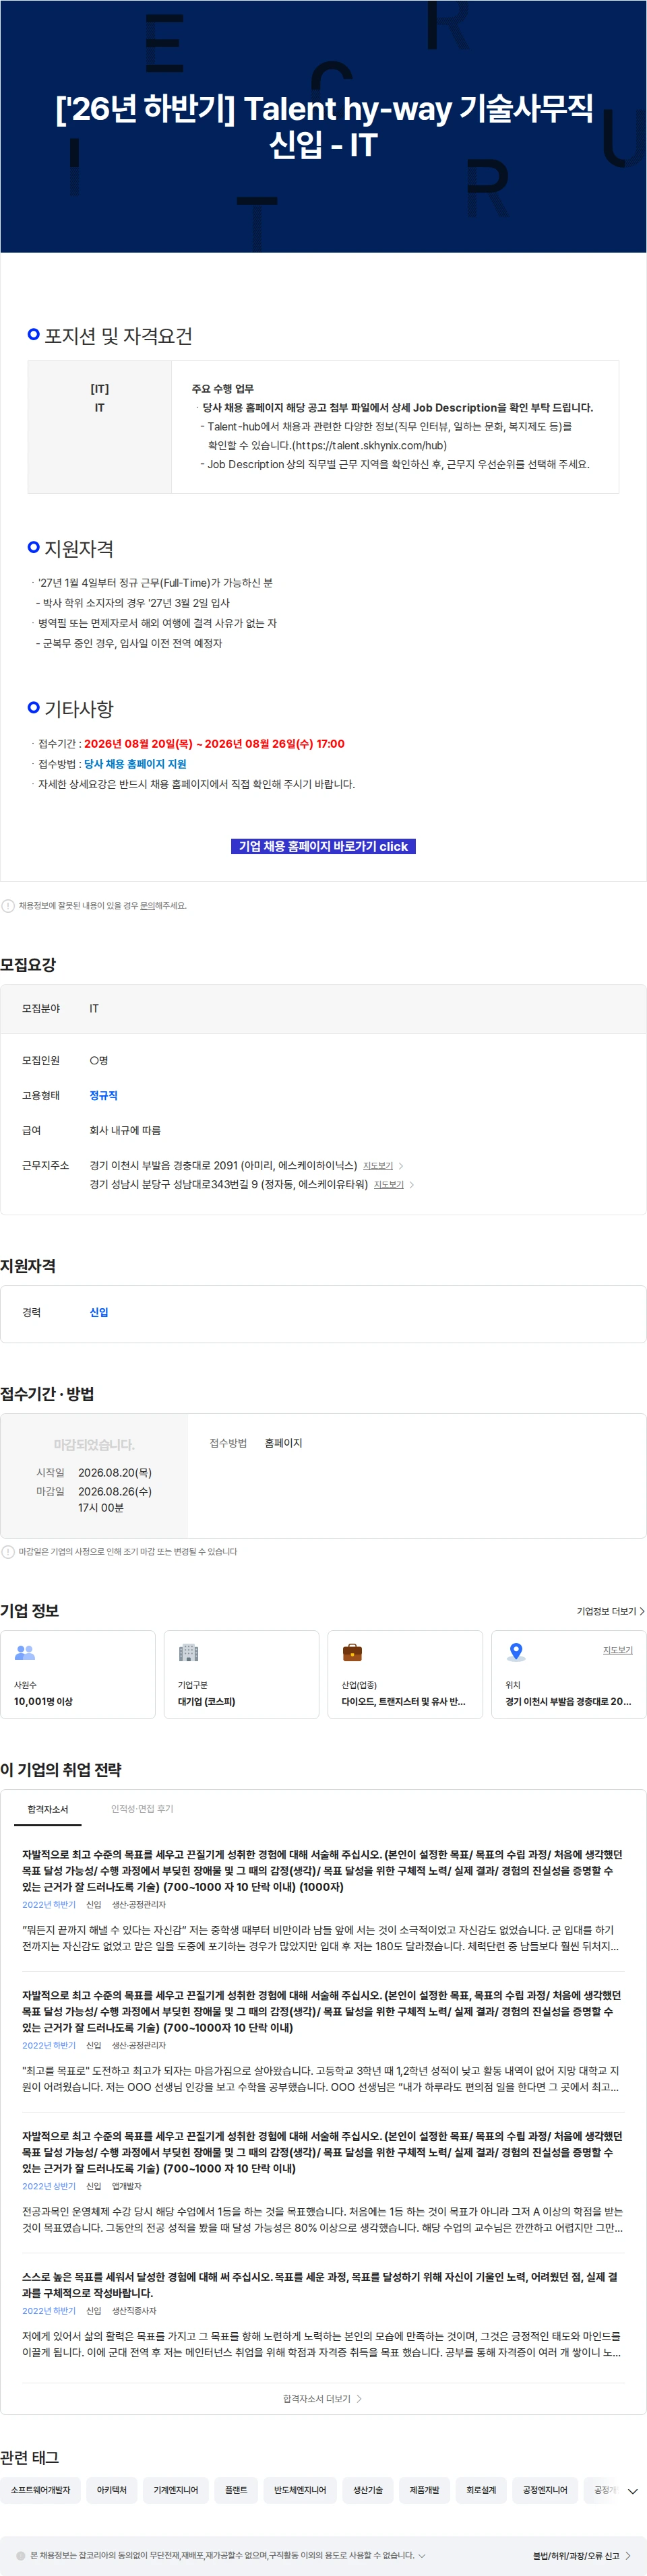Click 기업 채용 홈페이지 바로가기 click button
This screenshot has width=647, height=2576.
pyautogui.click(x=323, y=846)
